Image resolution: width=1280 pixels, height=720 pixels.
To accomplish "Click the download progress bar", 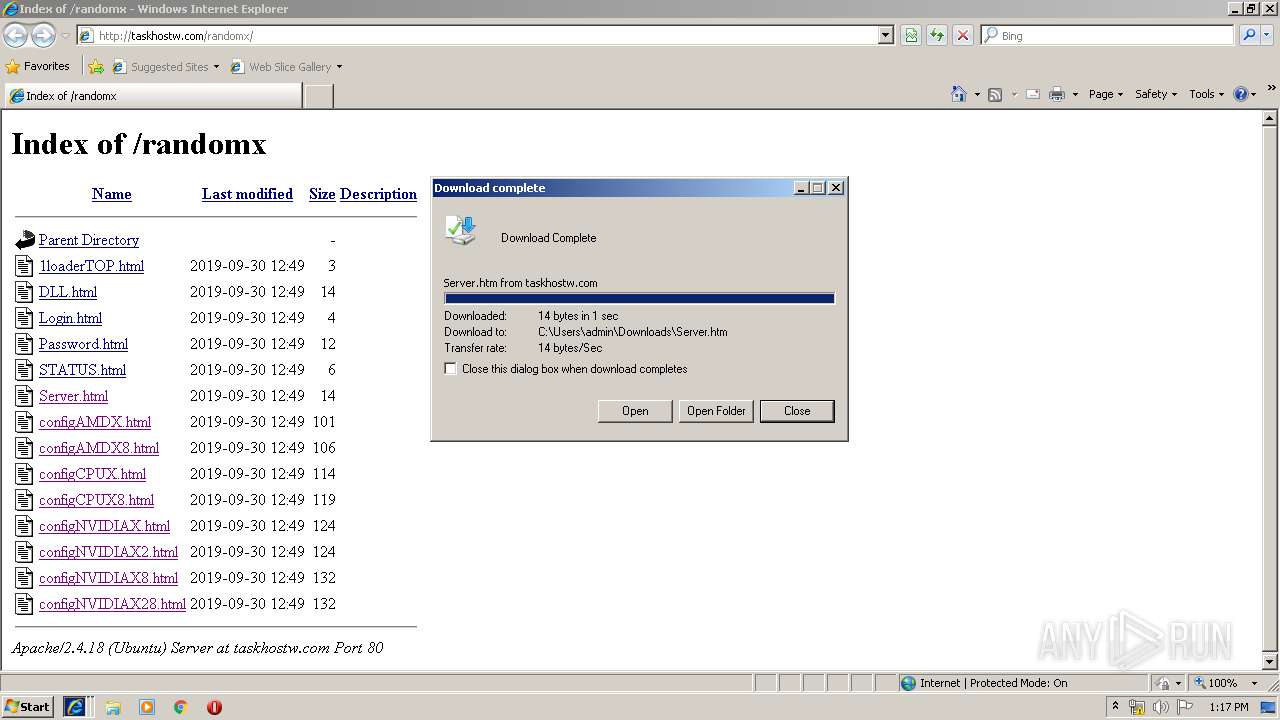I will (639, 298).
